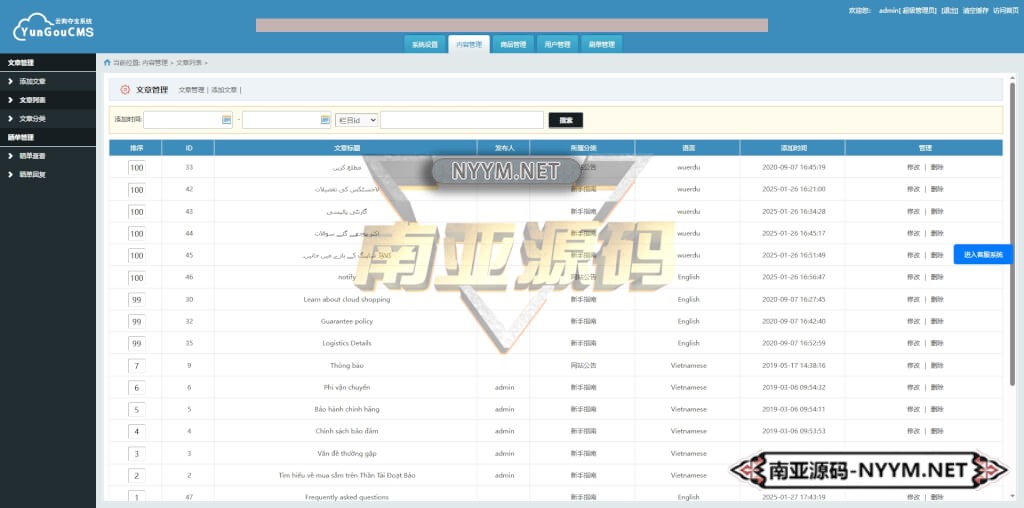1024x508 pixels.
Task: Click the gear icon beside 文章管理 heading
Action: pyautogui.click(x=125, y=90)
